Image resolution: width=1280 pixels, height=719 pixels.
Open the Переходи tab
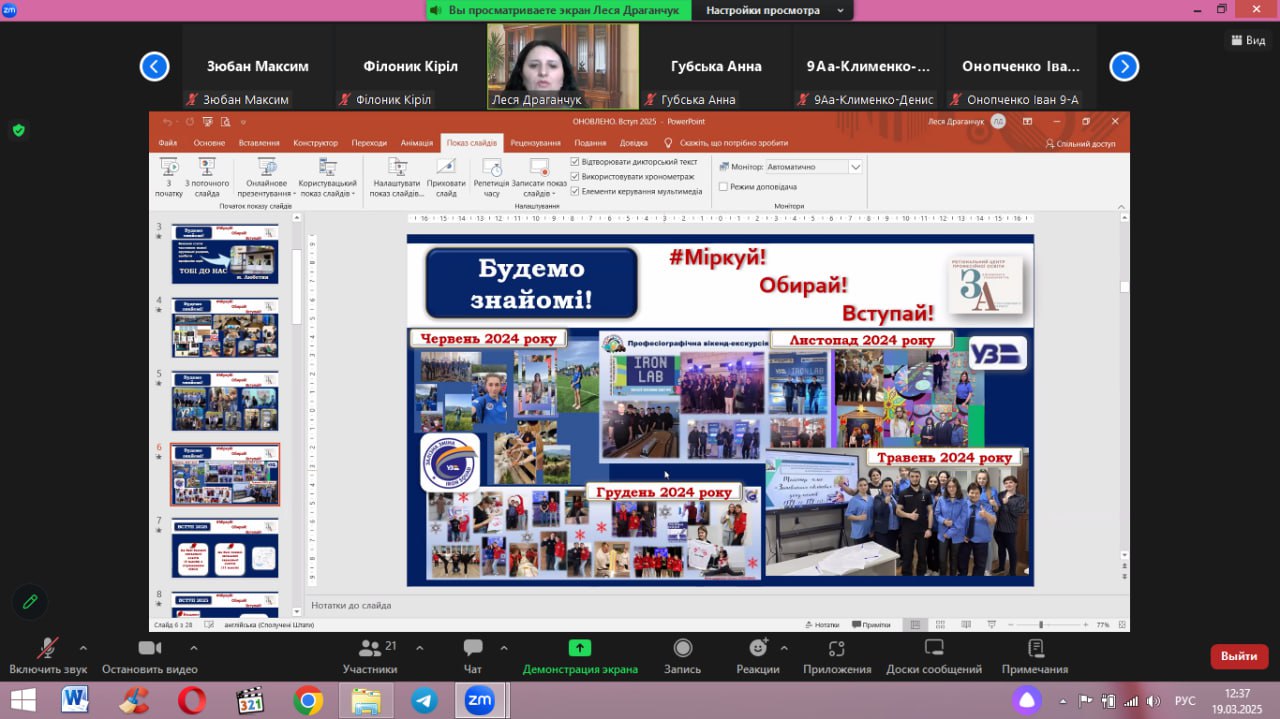[x=369, y=143]
